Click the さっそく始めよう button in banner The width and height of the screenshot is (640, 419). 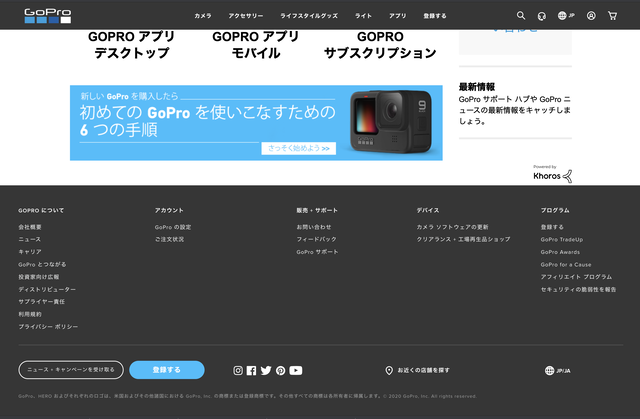(299, 148)
